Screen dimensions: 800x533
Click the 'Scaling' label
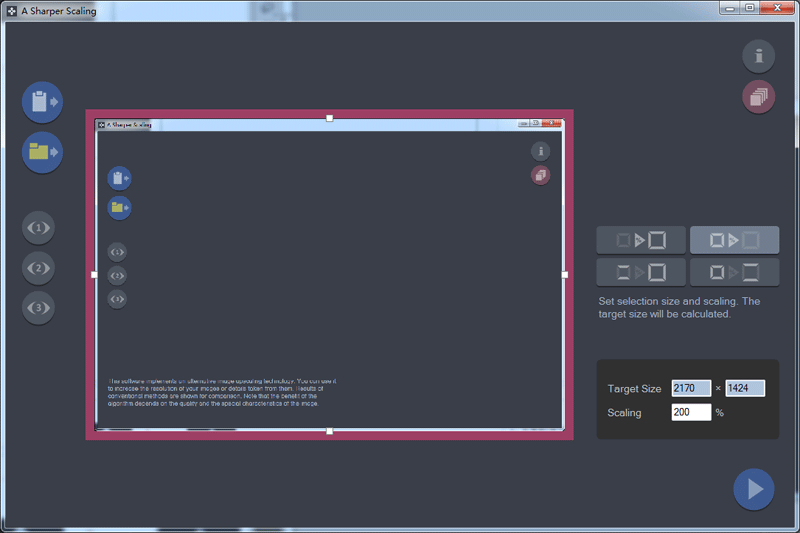point(624,413)
